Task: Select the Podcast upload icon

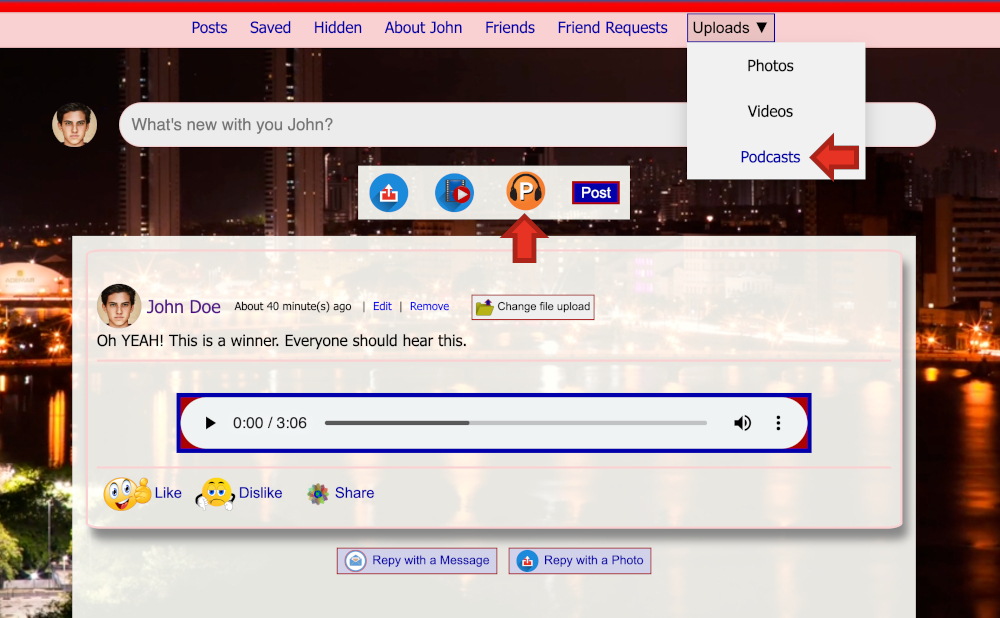Action: 525,192
